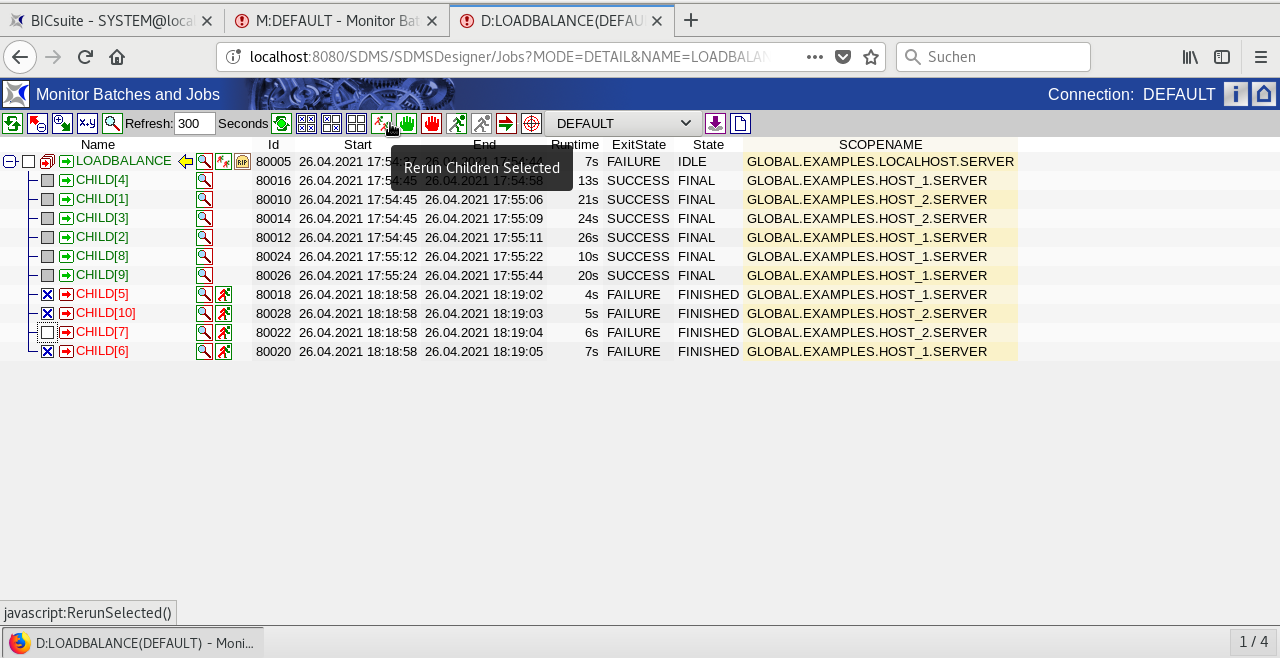Click the info 'i' icon in header
The image size is (1280, 658).
(x=1236, y=94)
